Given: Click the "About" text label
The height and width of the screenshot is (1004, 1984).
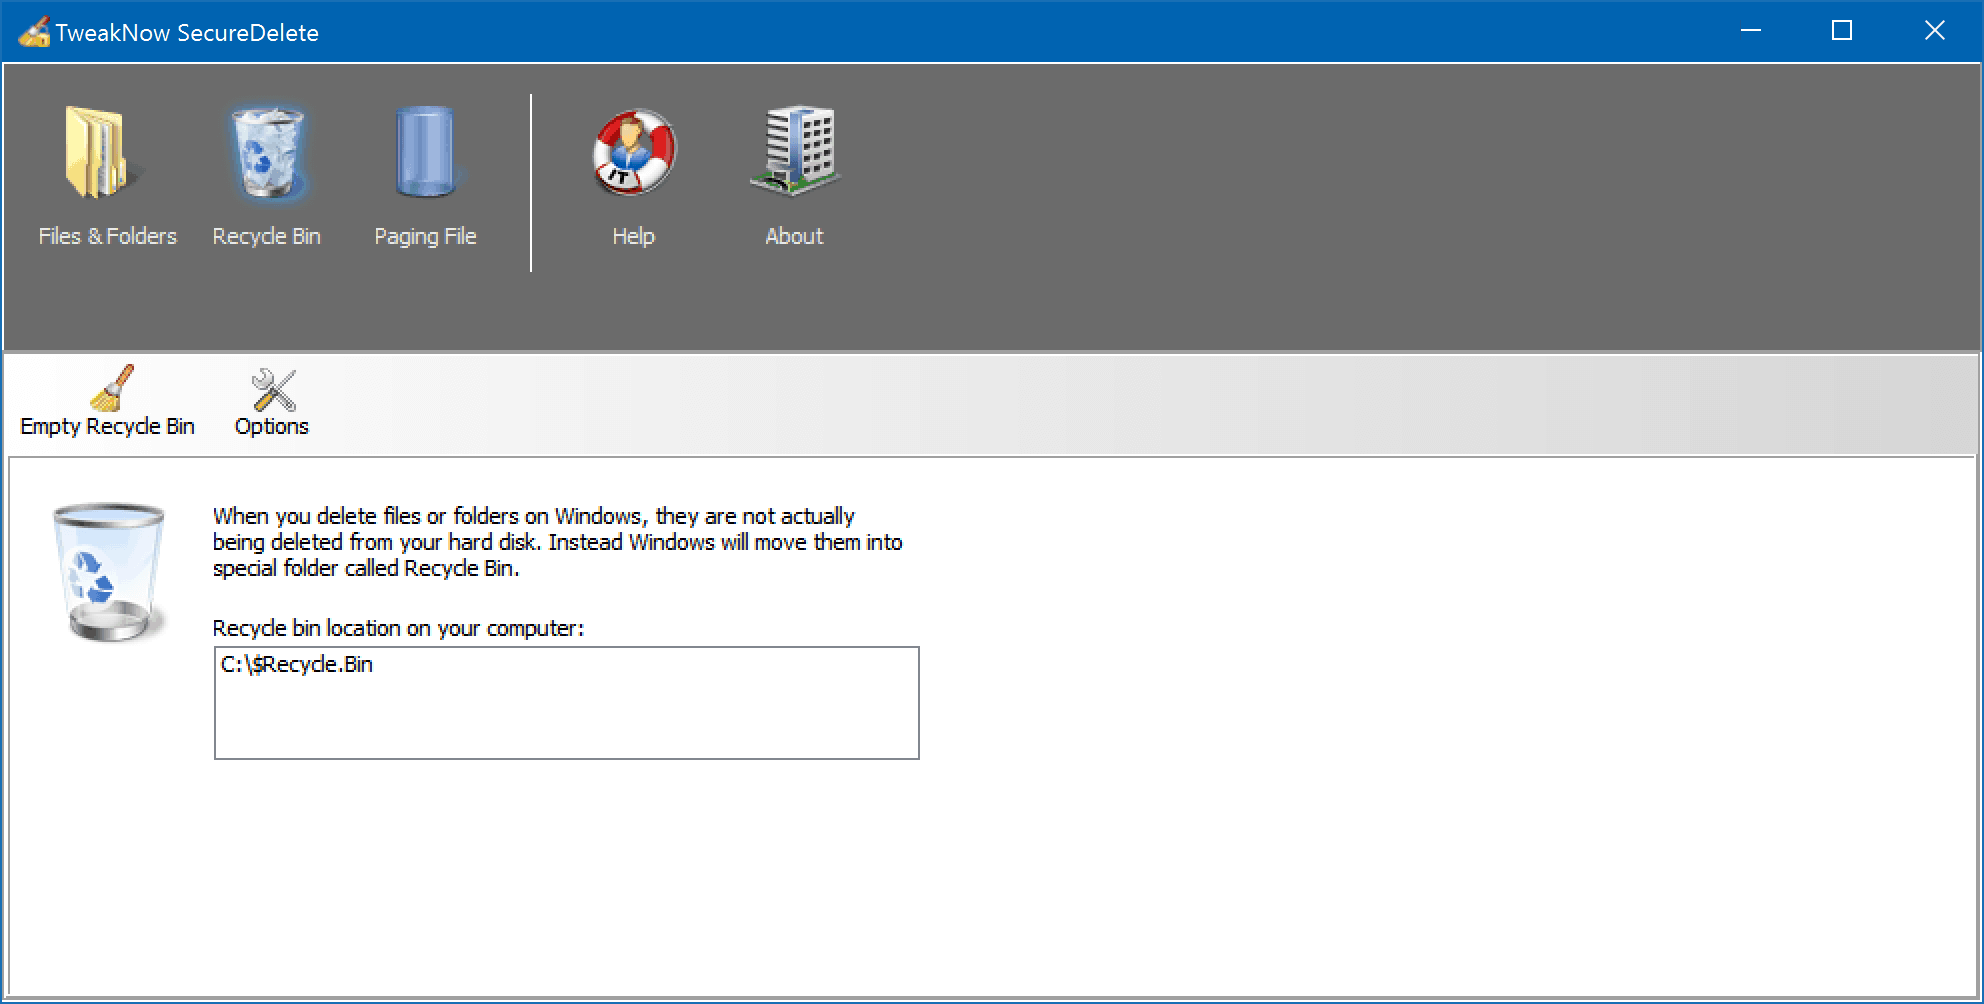Looking at the screenshot, I should point(794,236).
